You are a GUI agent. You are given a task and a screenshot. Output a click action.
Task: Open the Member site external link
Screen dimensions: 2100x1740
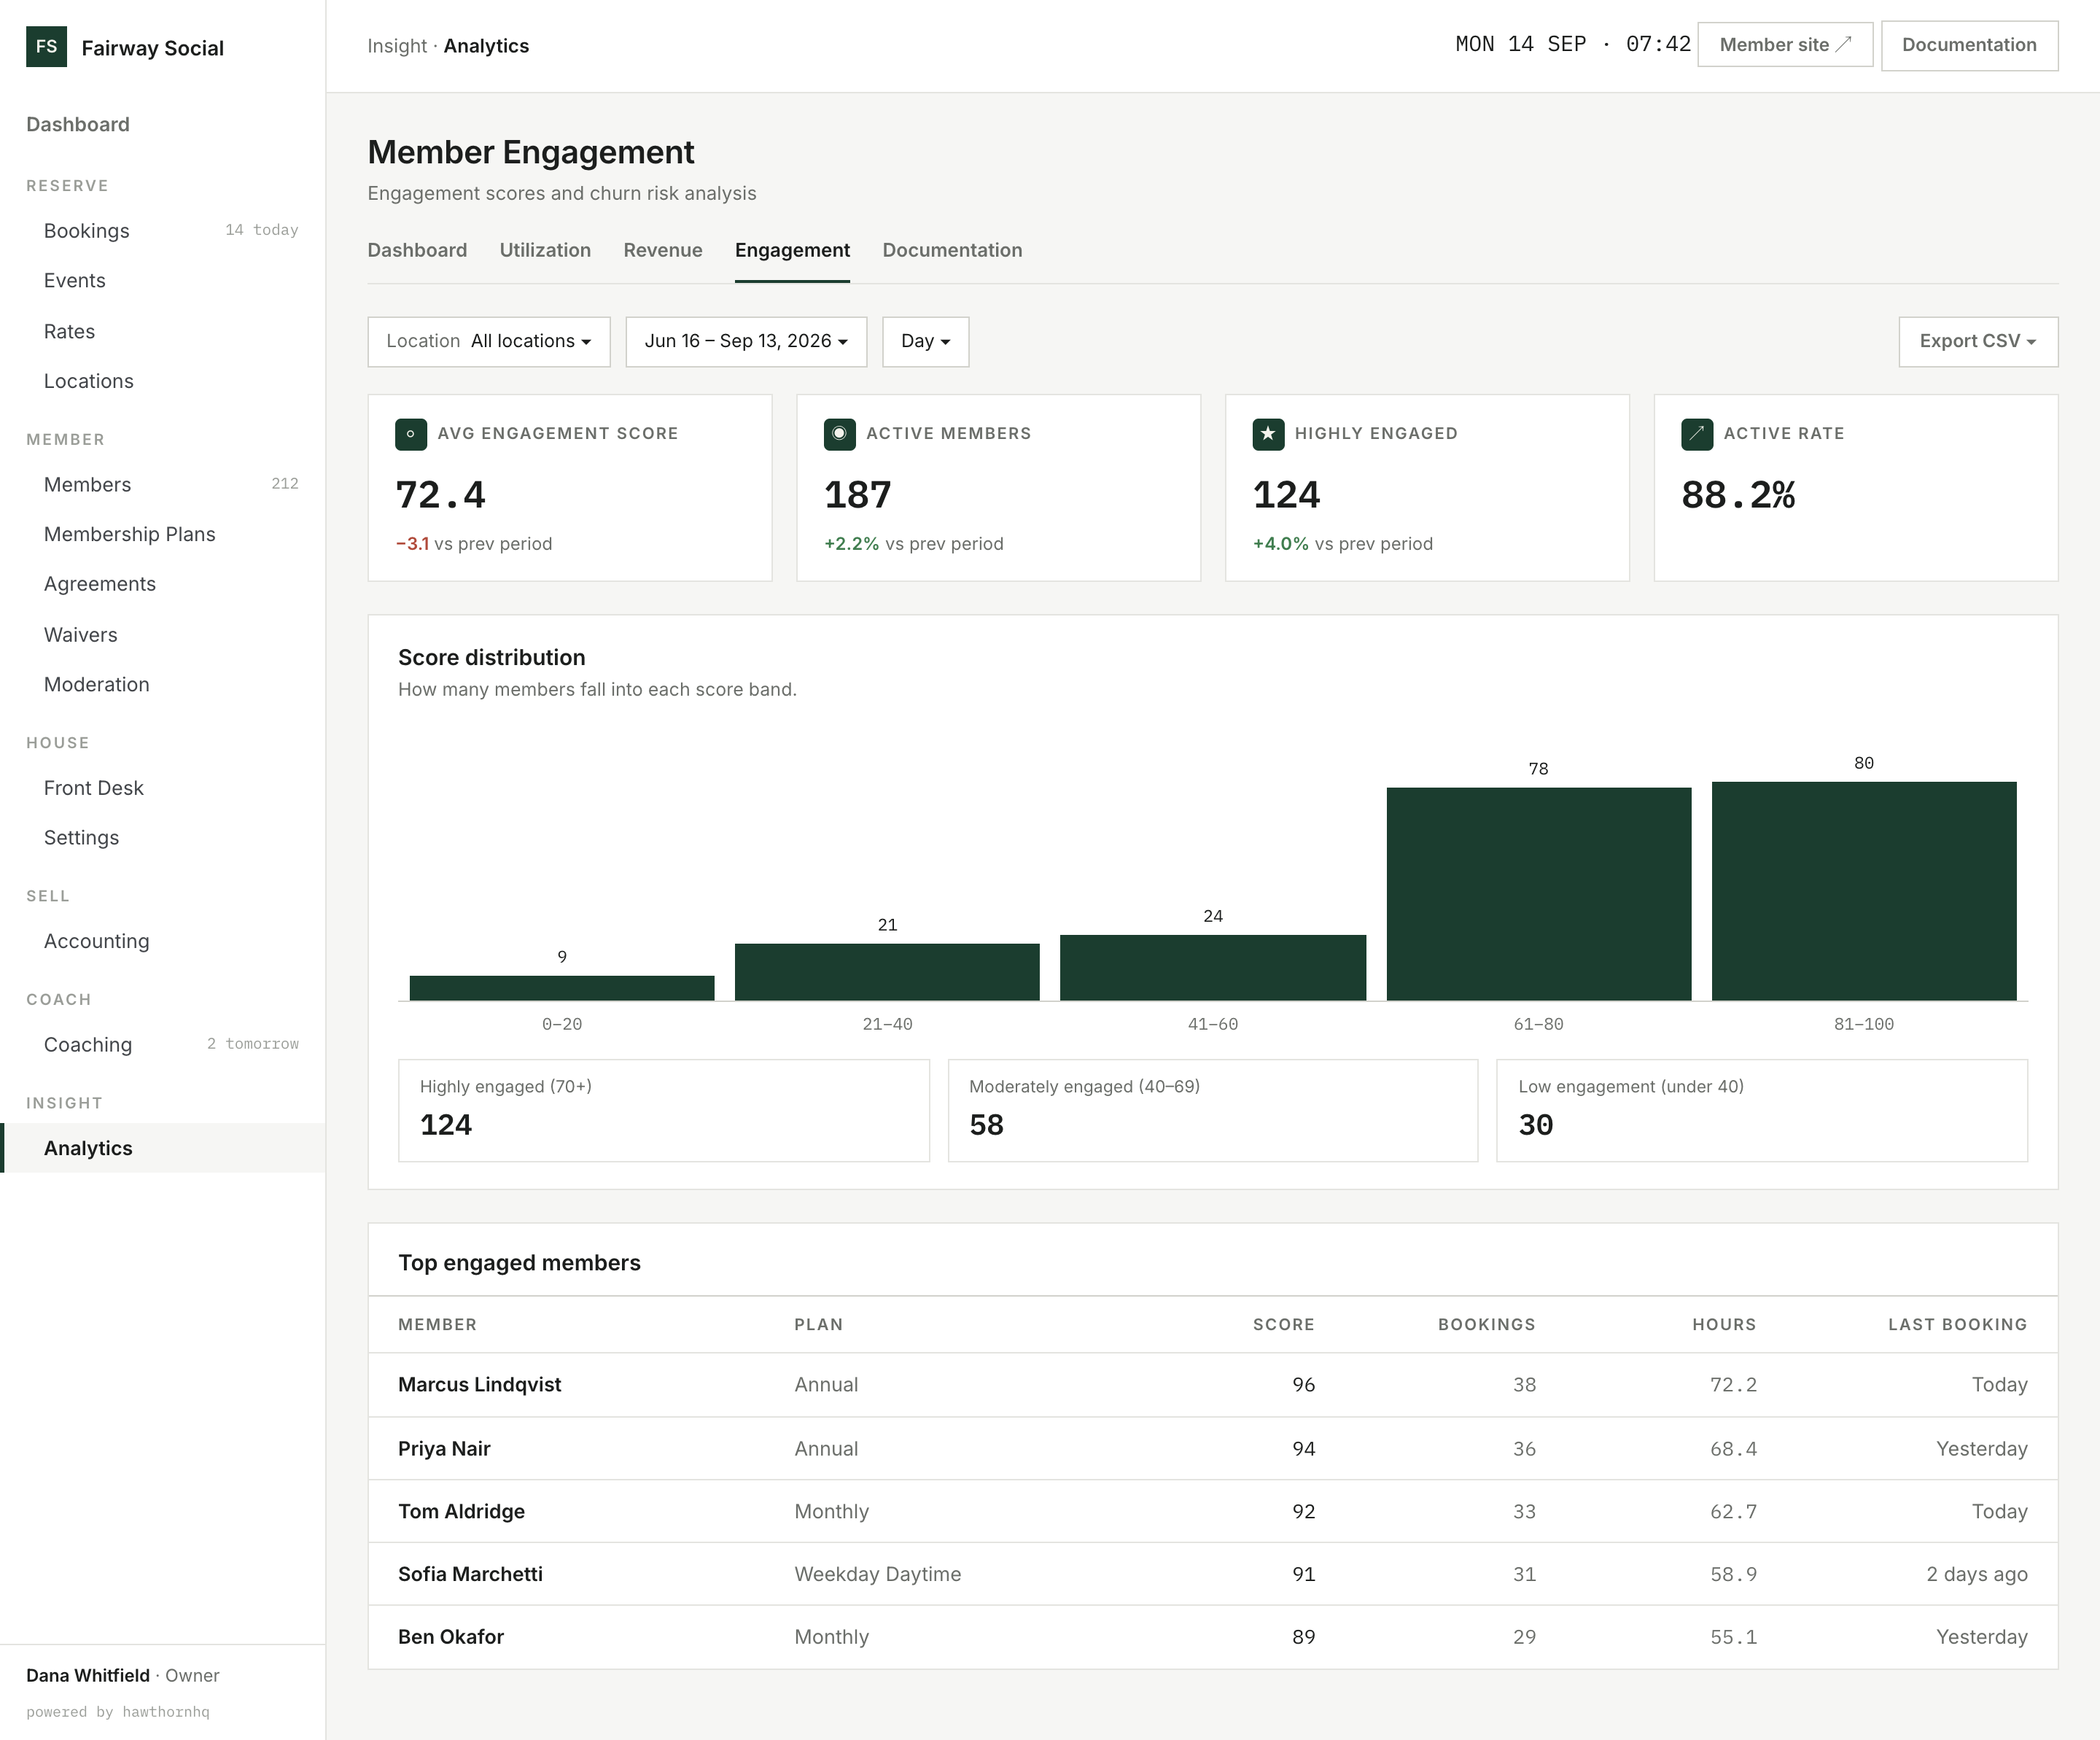tap(1785, 45)
